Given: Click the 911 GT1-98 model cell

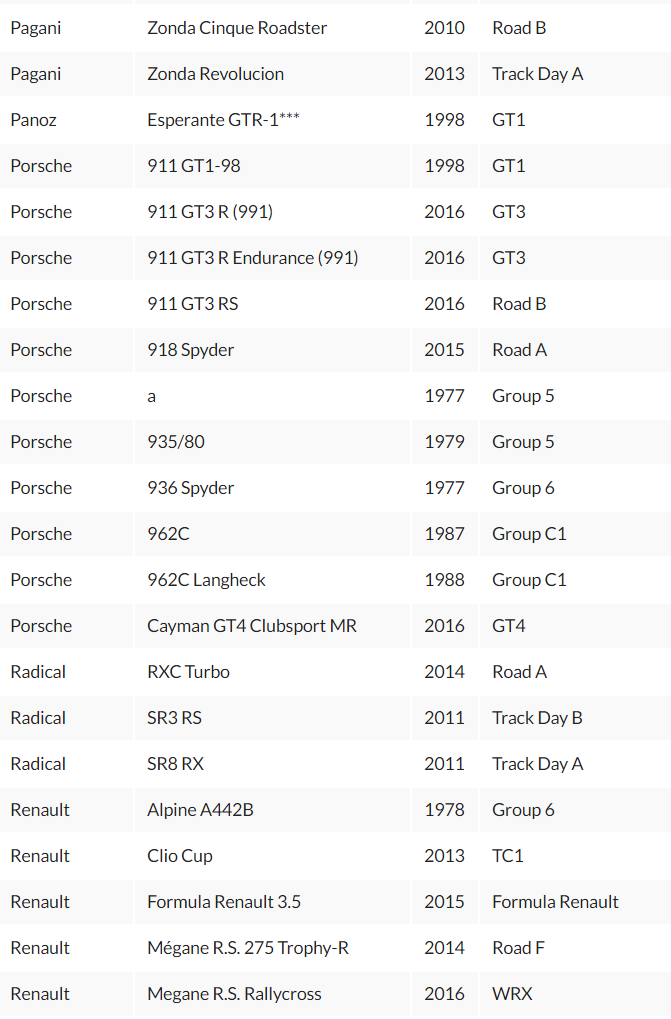Looking at the screenshot, I should (273, 166).
